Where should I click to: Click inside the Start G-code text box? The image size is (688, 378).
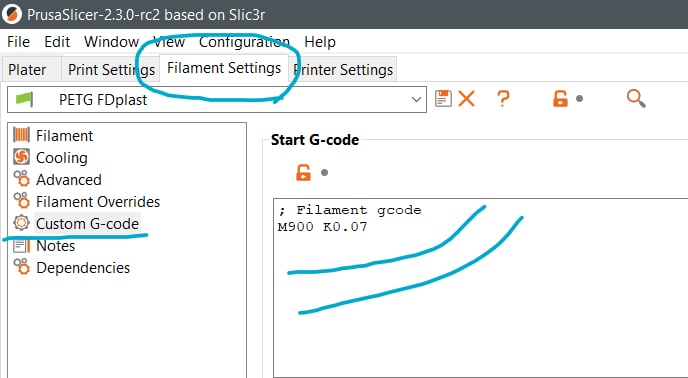click(480, 288)
